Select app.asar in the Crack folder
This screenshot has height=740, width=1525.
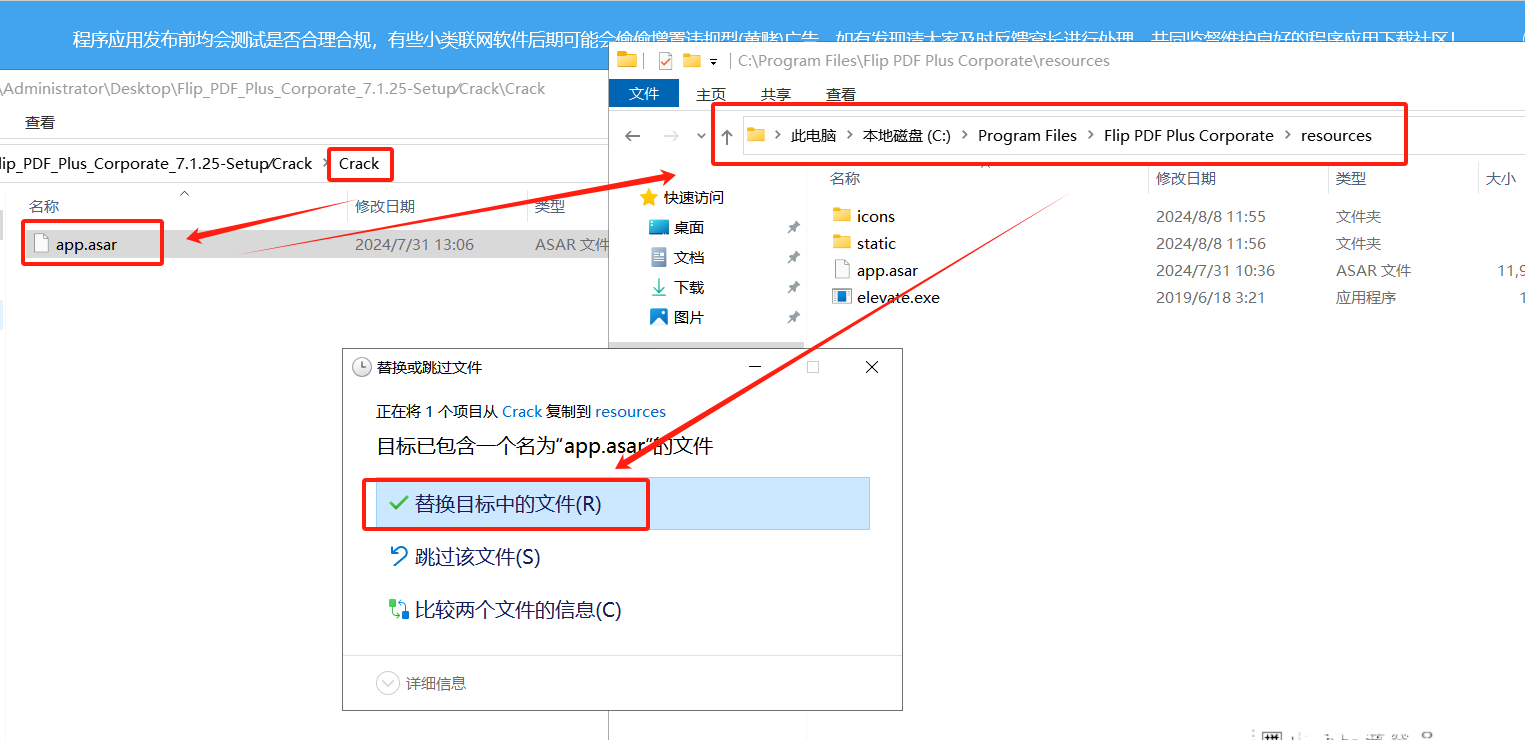pos(86,244)
